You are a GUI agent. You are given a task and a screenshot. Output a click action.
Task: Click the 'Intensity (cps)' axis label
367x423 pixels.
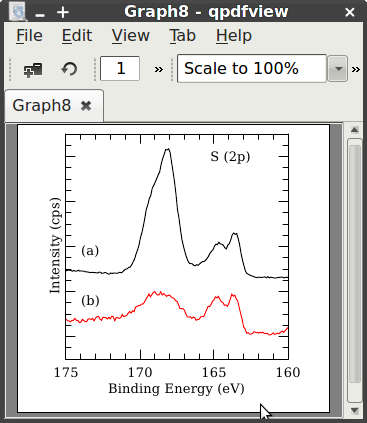click(x=55, y=246)
